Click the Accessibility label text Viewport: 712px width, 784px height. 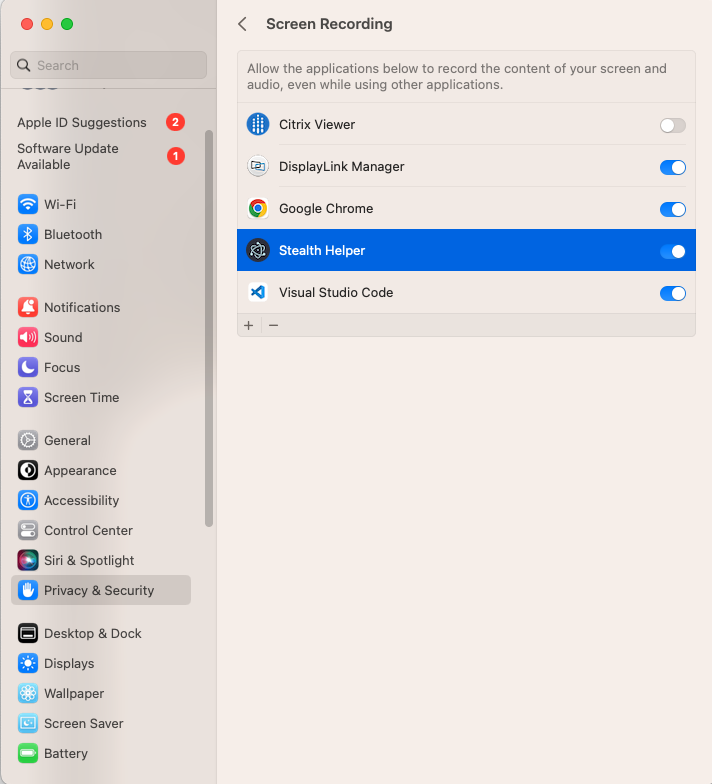(82, 500)
